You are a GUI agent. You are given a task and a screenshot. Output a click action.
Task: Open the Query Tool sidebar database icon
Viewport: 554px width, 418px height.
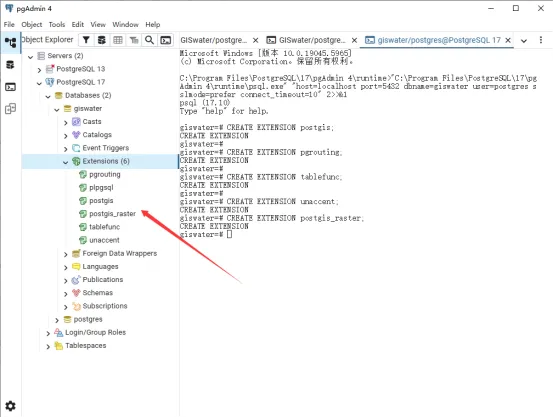(x=10, y=65)
